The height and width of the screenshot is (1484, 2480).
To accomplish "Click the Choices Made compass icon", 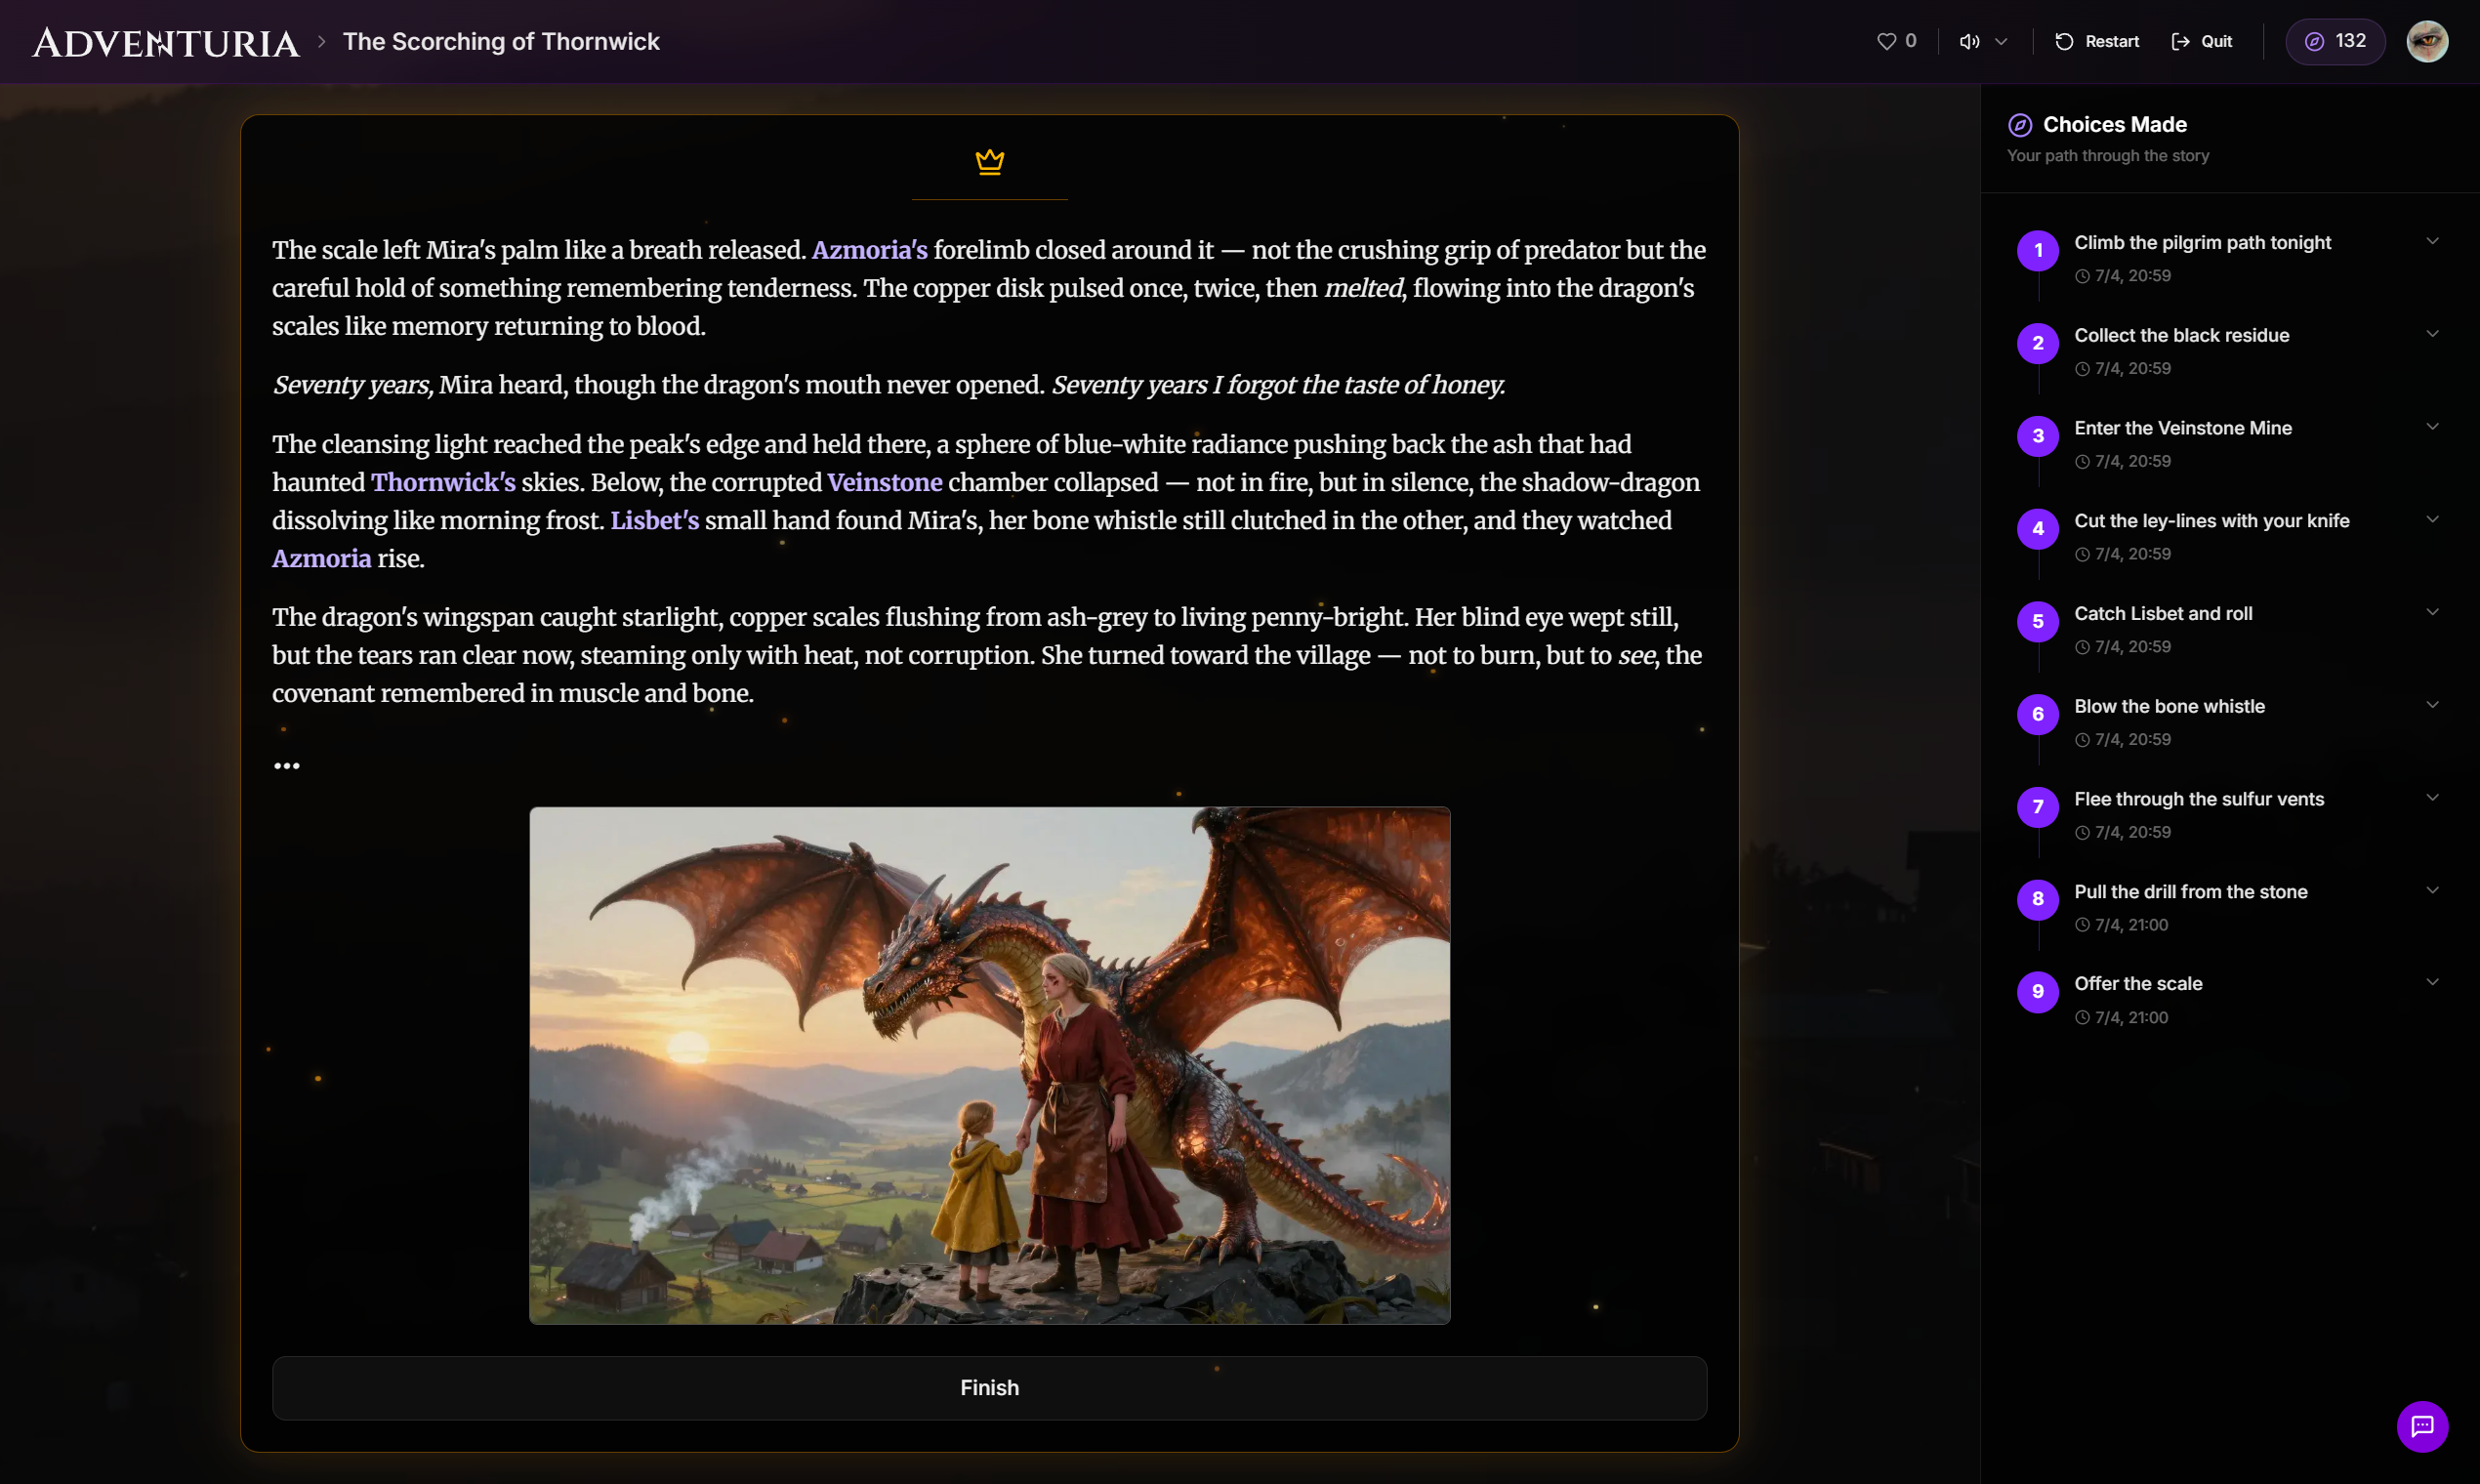I will [2019, 125].
